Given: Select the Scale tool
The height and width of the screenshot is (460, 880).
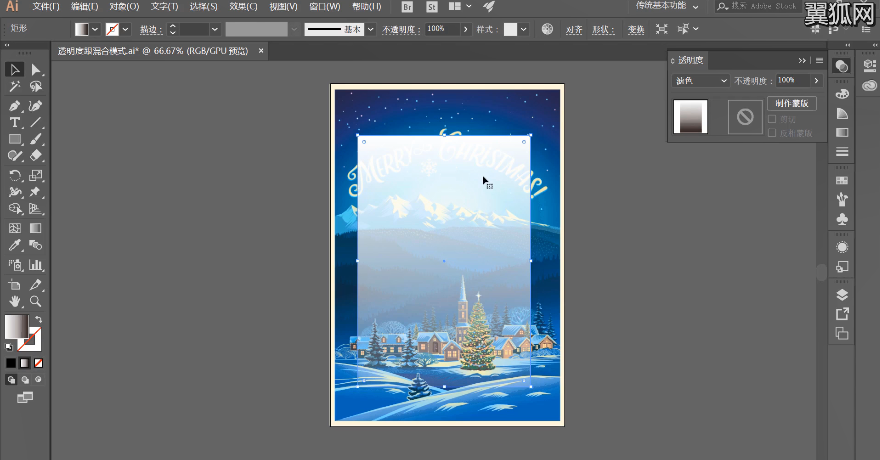Looking at the screenshot, I should click(35, 175).
